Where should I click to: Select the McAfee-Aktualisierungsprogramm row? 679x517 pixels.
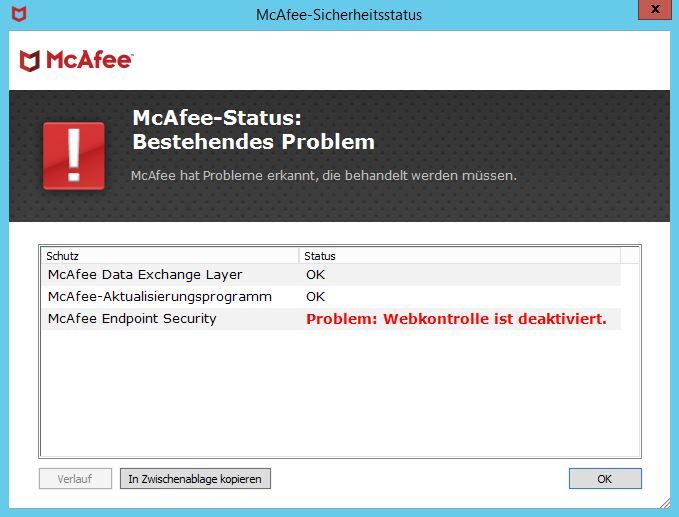point(160,297)
